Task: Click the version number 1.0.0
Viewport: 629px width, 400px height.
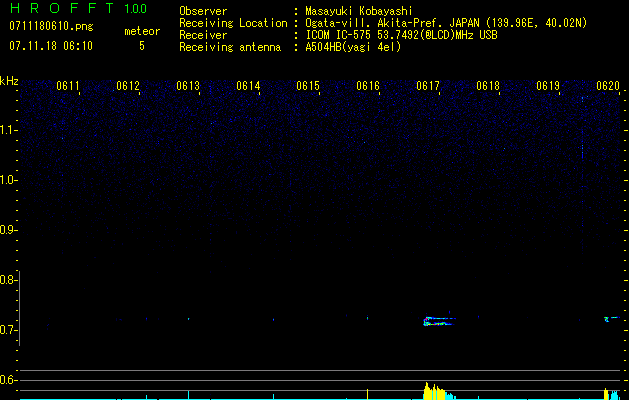Action: [135, 9]
